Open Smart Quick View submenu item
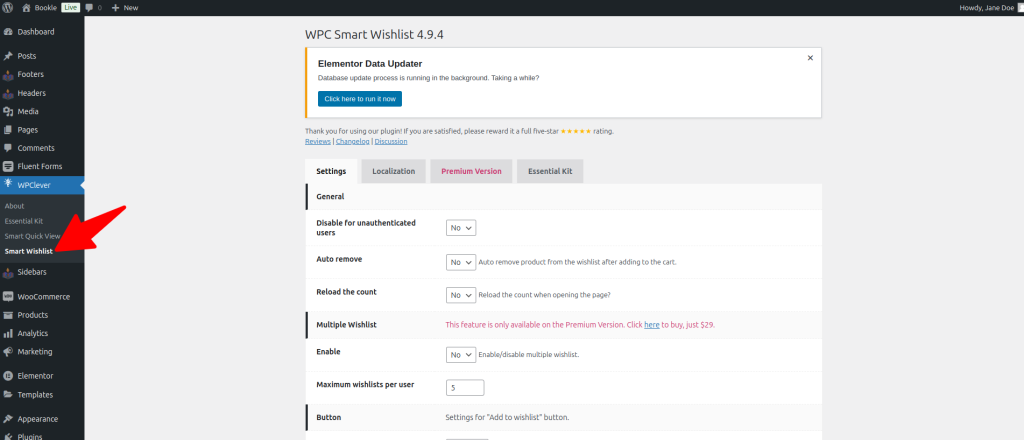1024x440 pixels. [32, 236]
